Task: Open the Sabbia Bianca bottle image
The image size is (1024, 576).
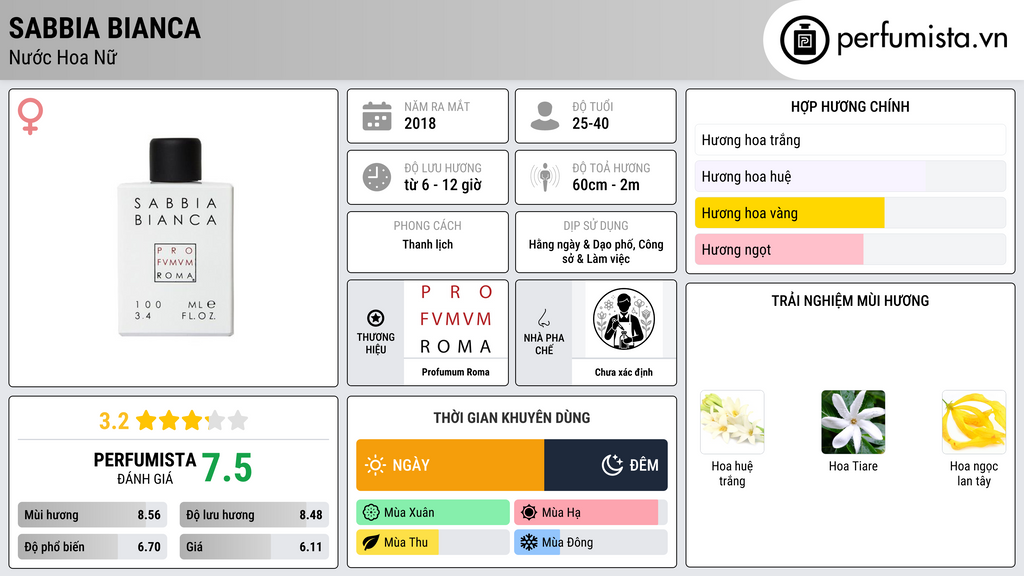Action: (x=175, y=237)
